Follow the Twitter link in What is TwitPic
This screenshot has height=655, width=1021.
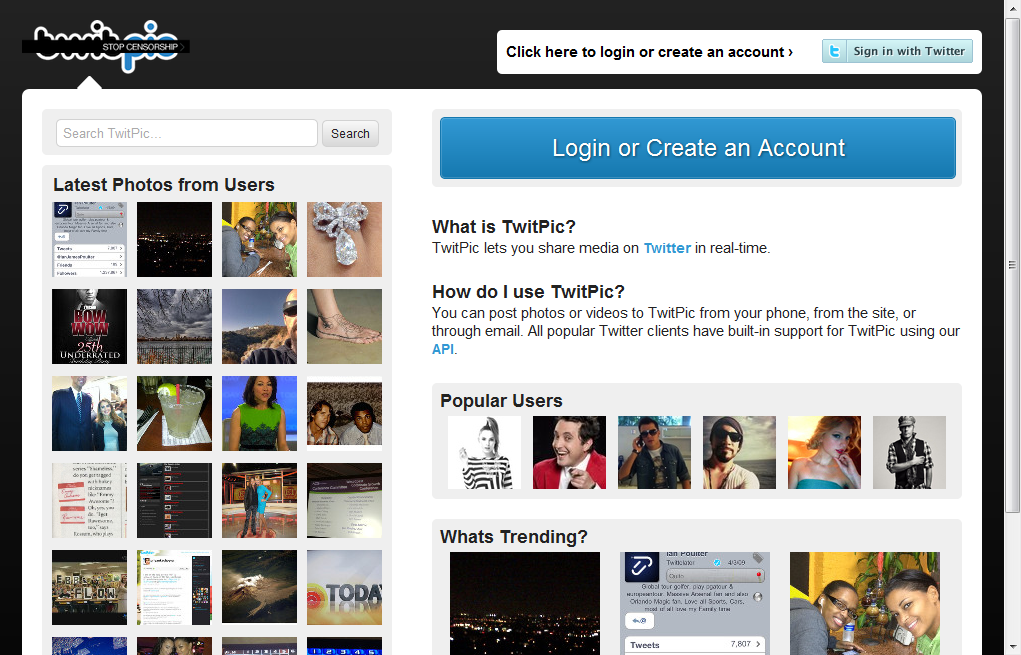point(667,248)
